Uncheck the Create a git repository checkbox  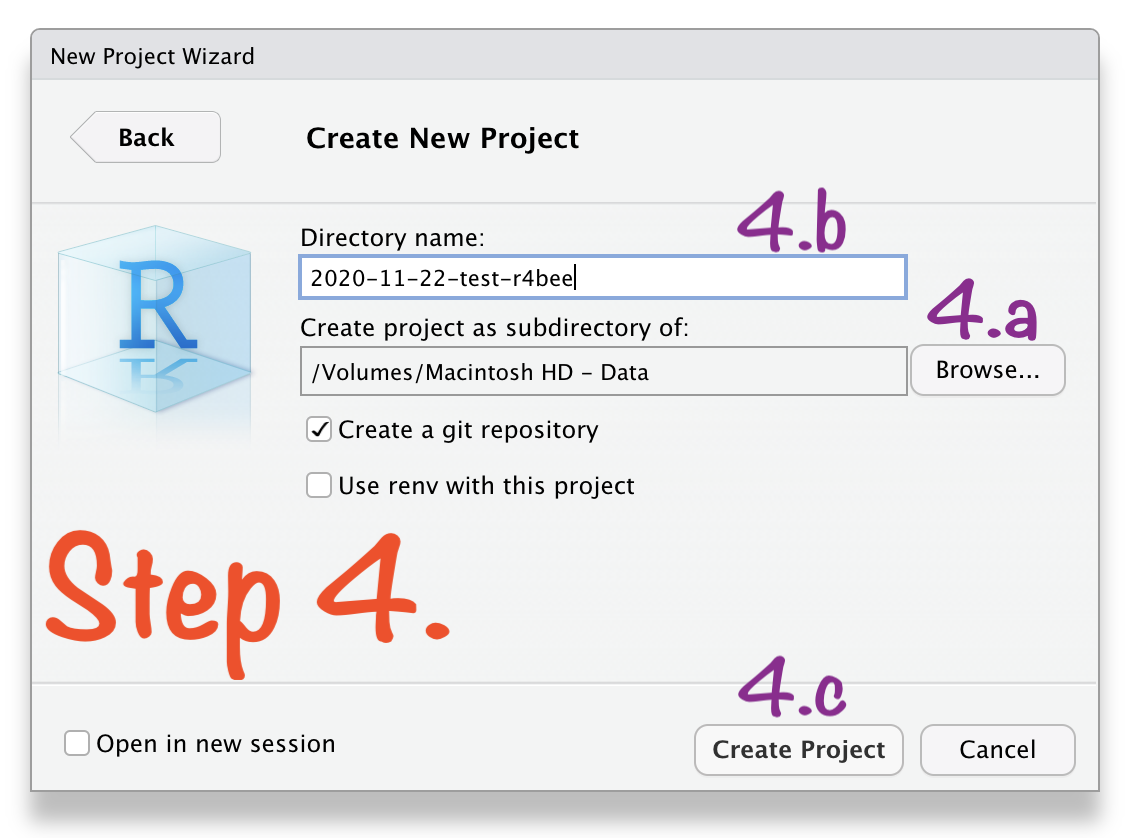pyautogui.click(x=319, y=429)
